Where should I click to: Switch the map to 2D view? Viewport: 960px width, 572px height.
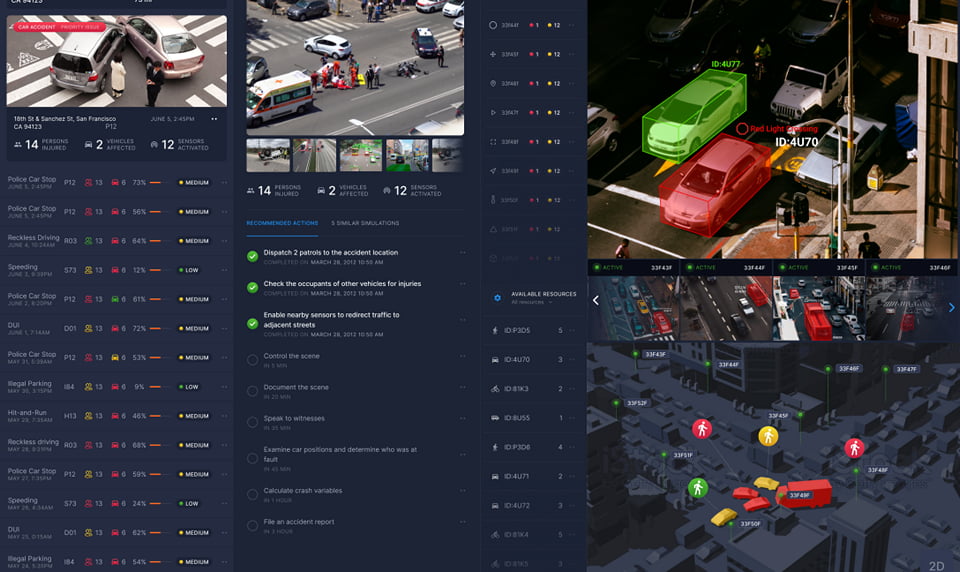click(x=936, y=566)
